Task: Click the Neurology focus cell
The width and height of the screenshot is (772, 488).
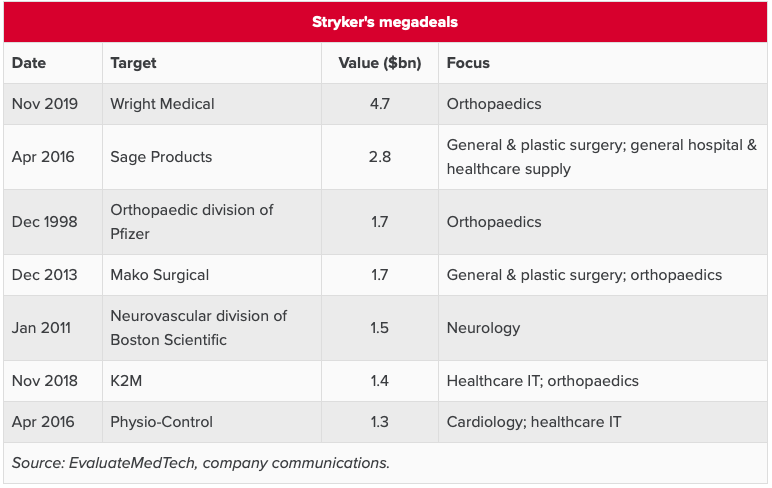Action: [x=484, y=328]
